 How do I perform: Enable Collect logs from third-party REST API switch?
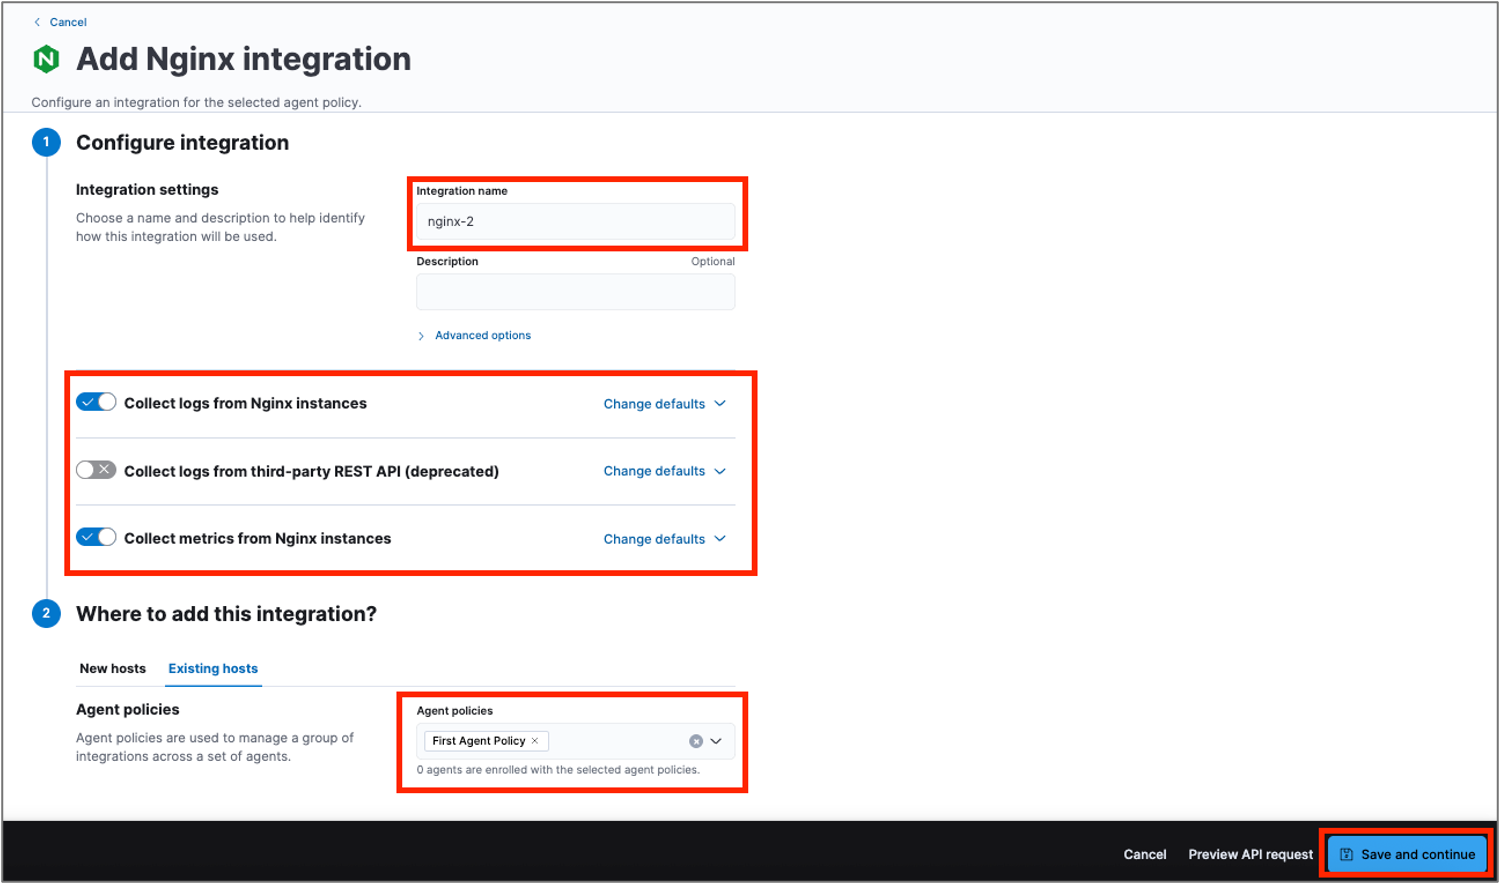coord(96,470)
